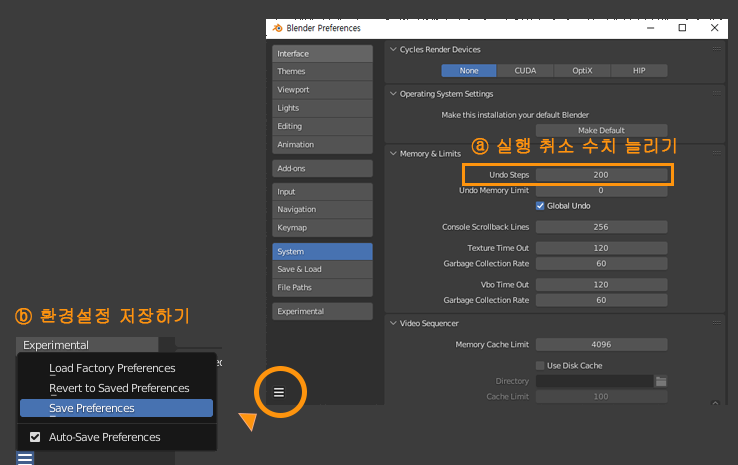This screenshot has width=738, height=465.
Task: Click the Blender logo in title bar
Action: coord(278,28)
